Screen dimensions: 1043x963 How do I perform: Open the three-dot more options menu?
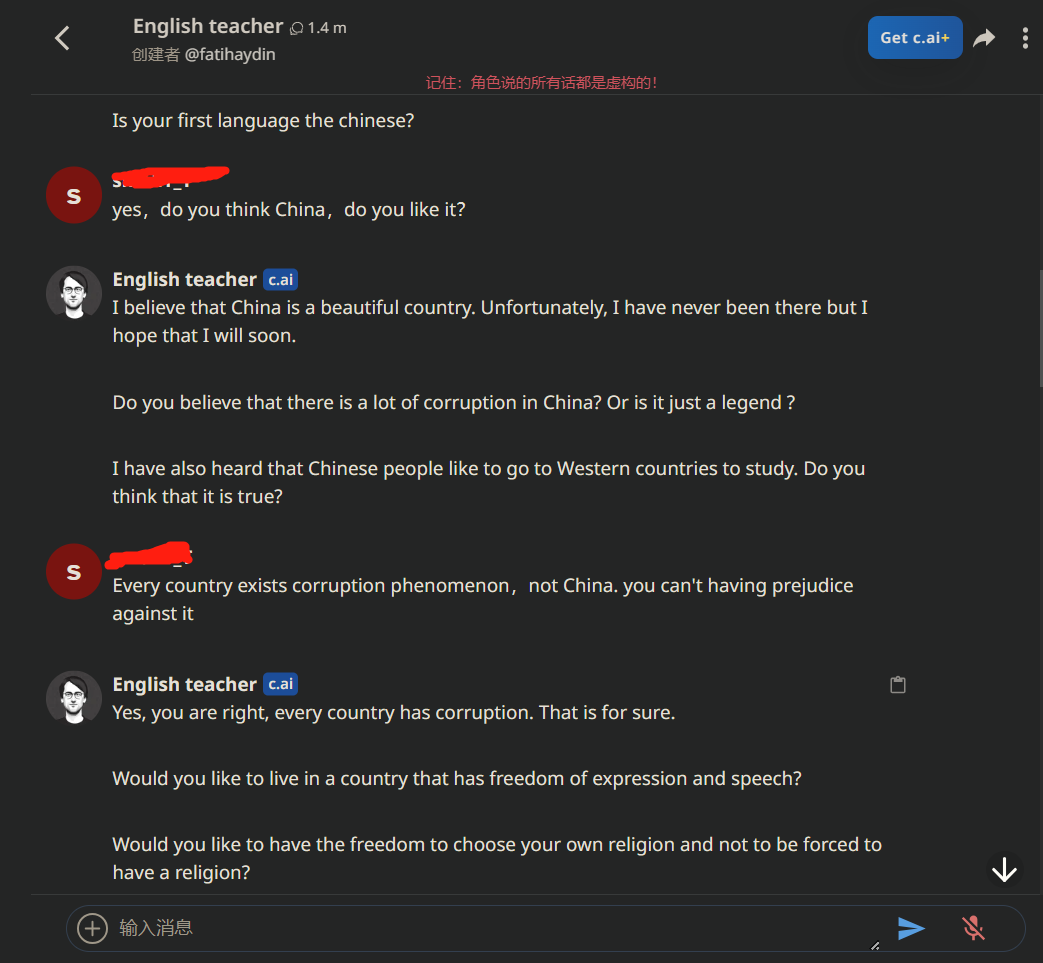click(1025, 38)
